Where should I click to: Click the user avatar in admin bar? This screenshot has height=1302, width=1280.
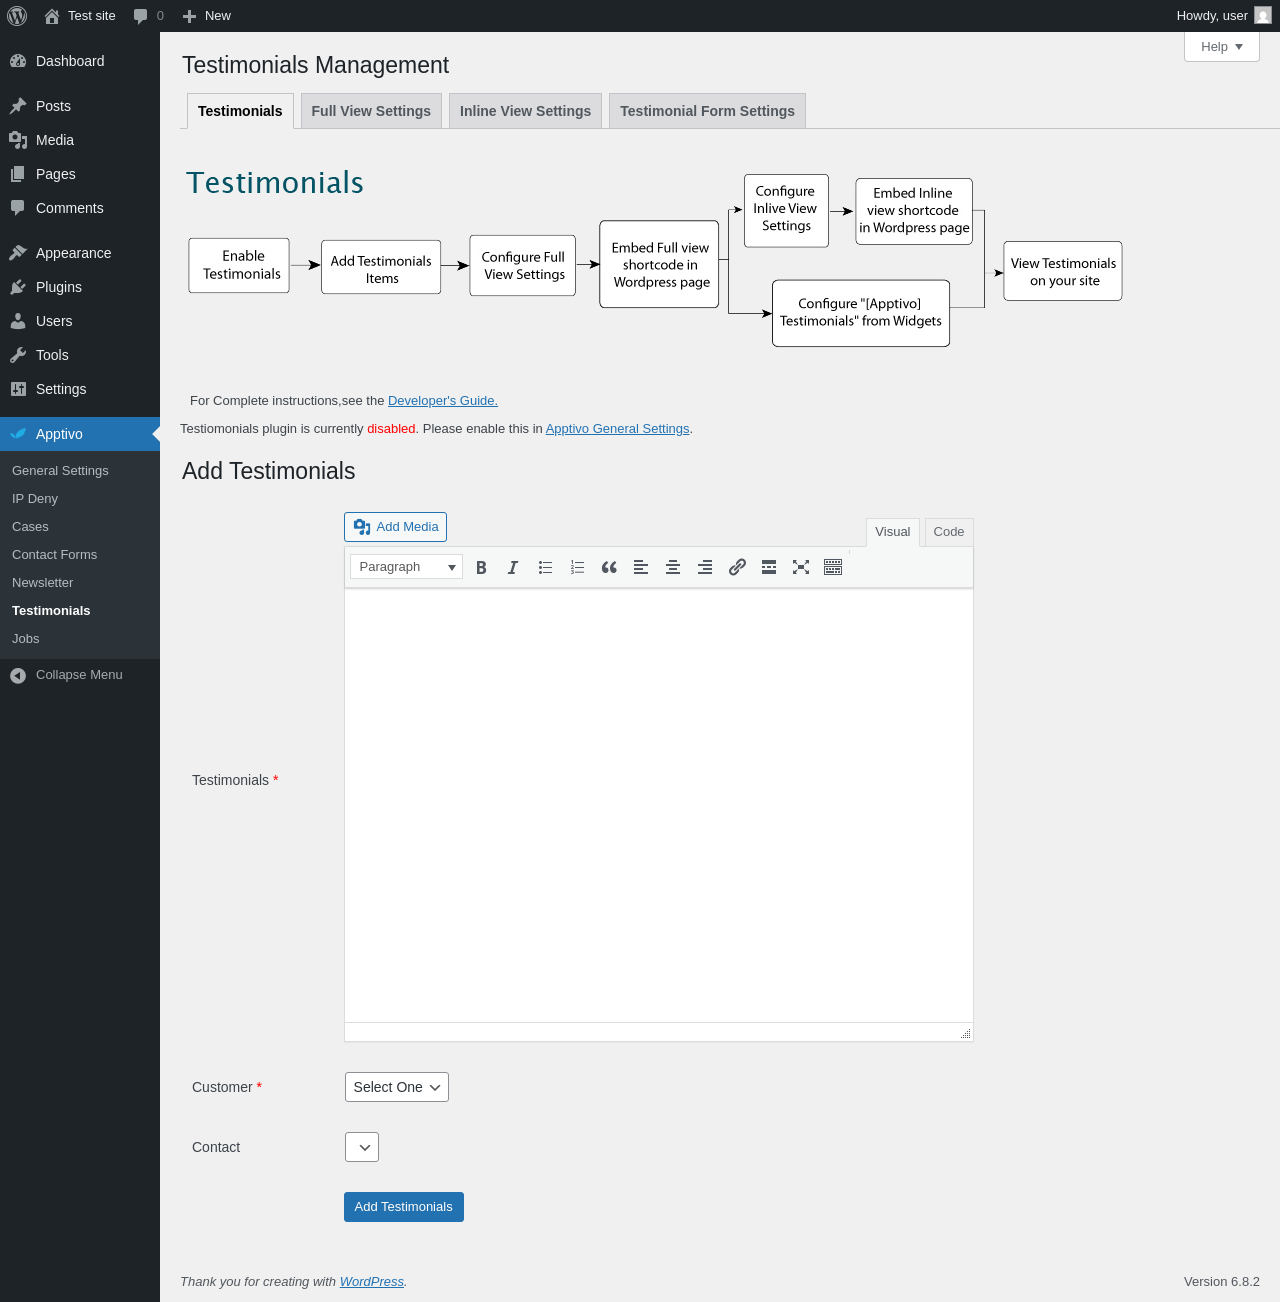(x=1263, y=16)
